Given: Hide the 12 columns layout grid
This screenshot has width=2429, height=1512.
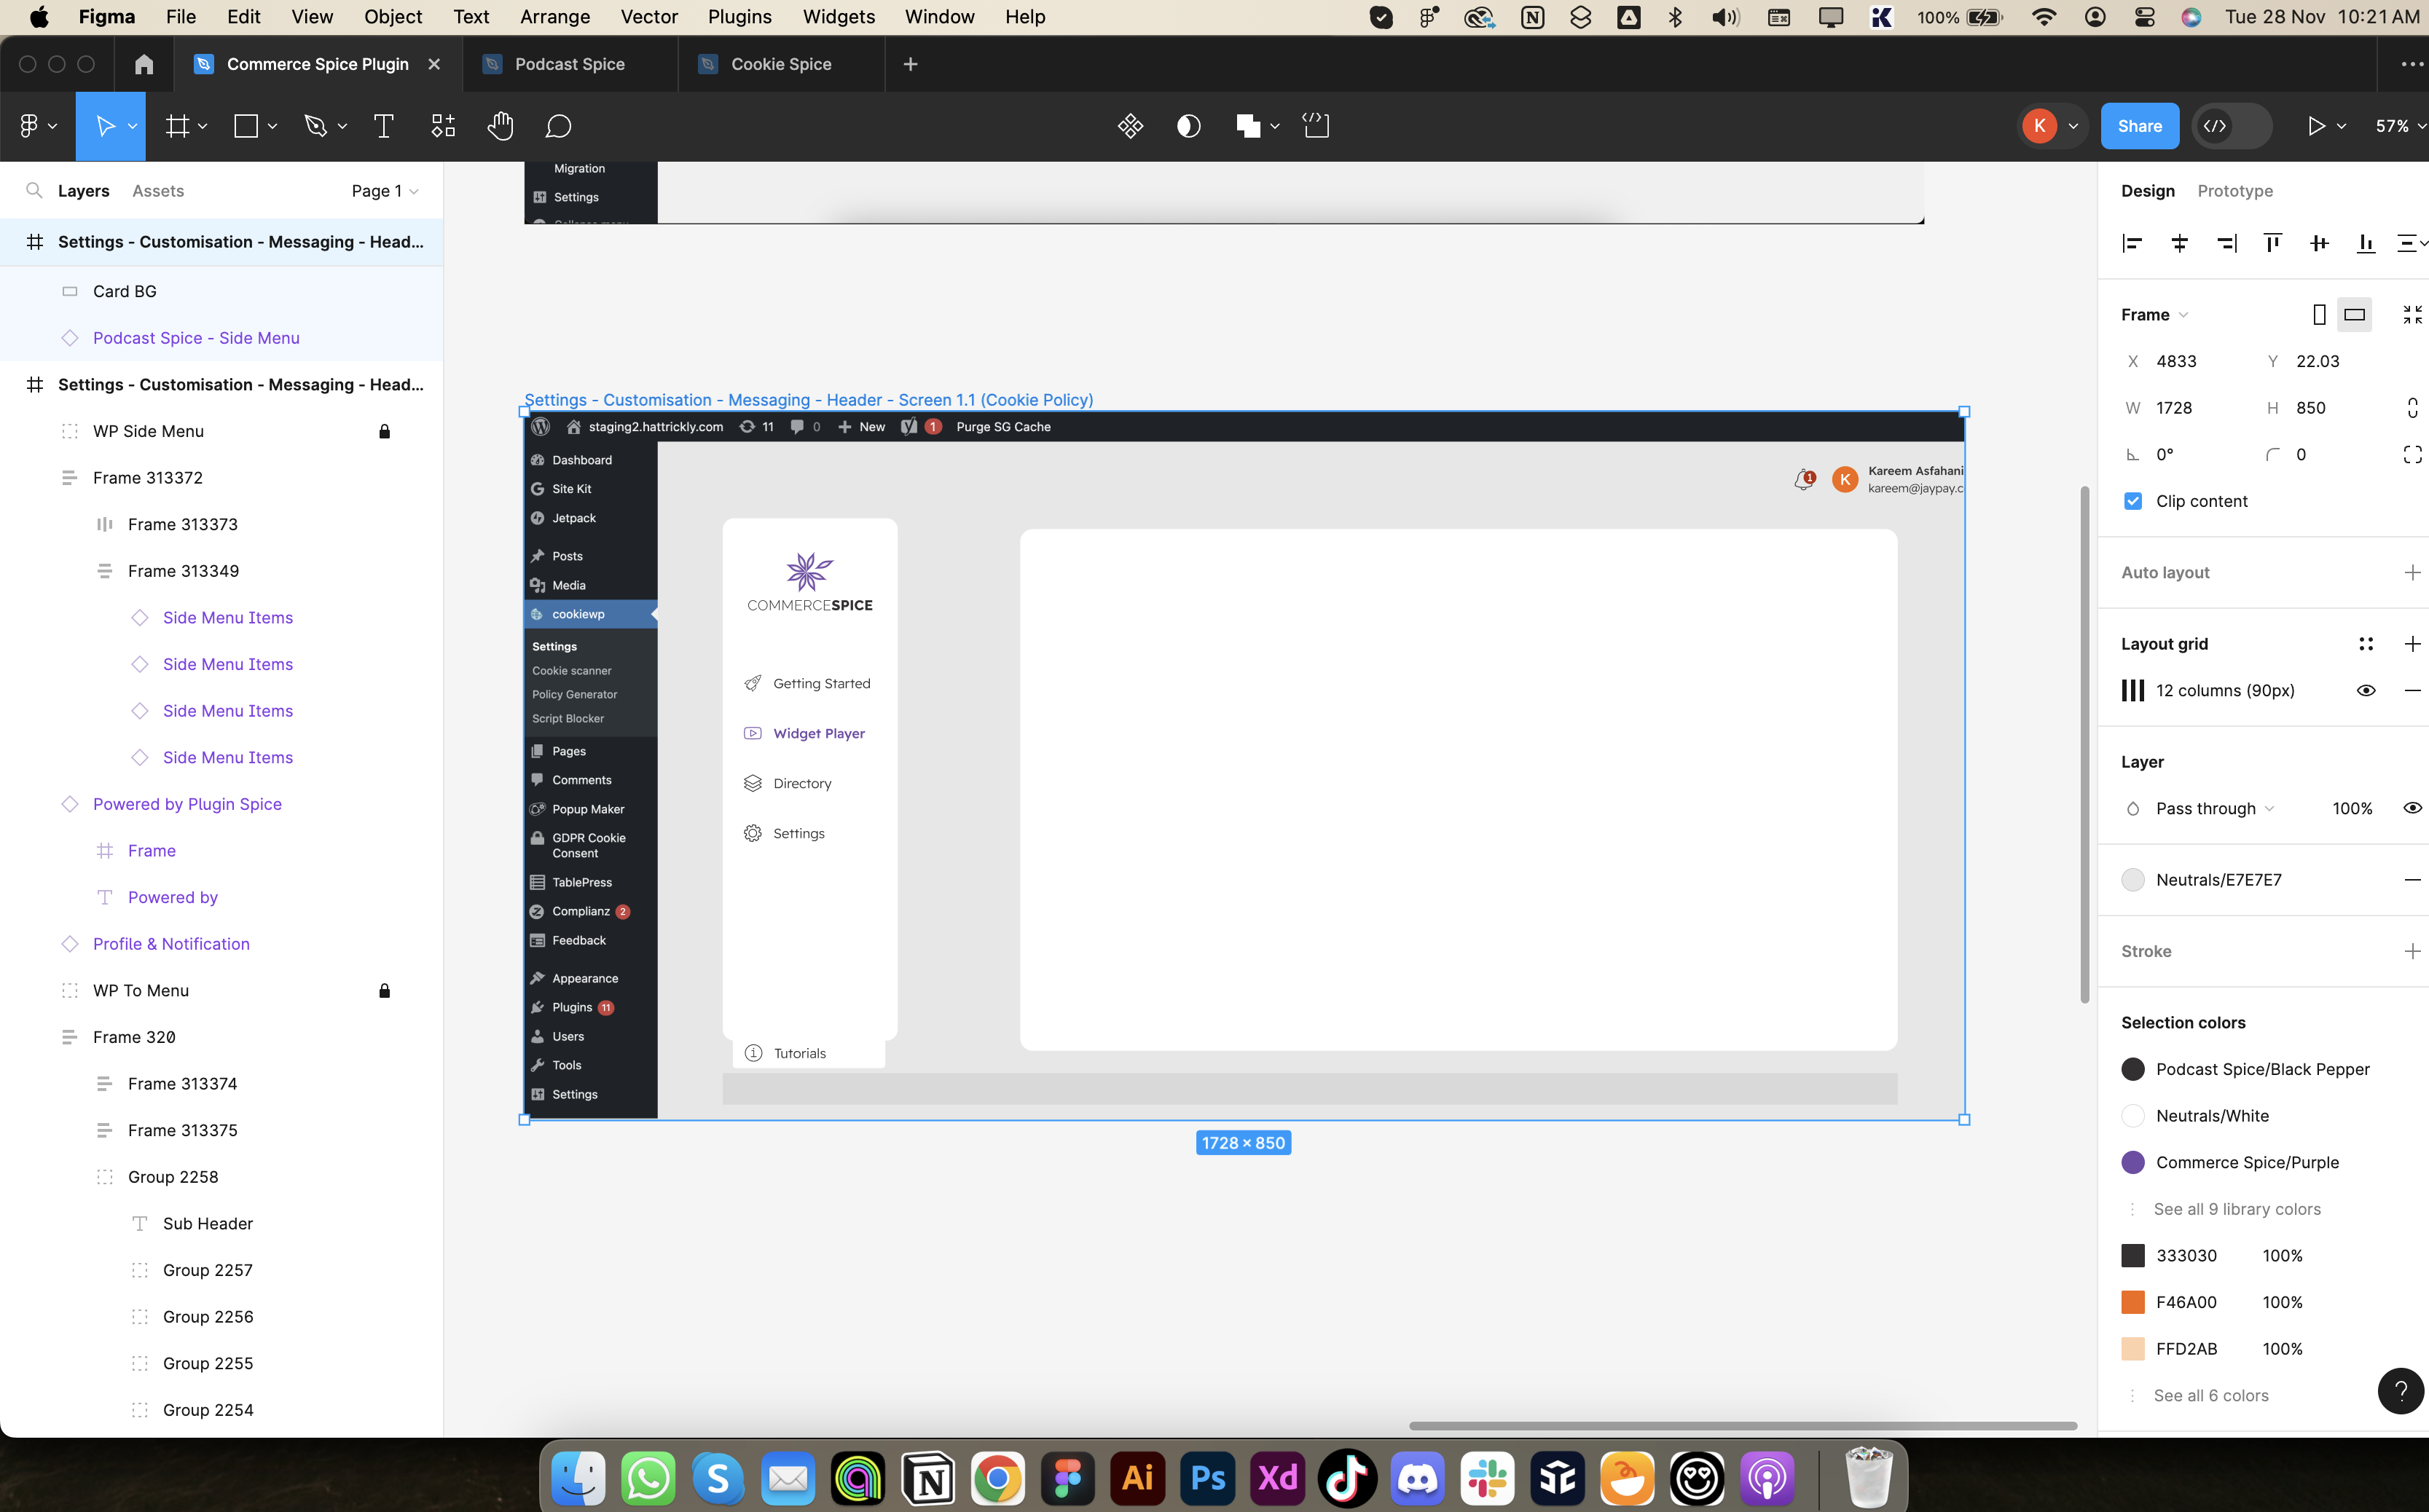Looking at the screenshot, I should [x=2365, y=691].
